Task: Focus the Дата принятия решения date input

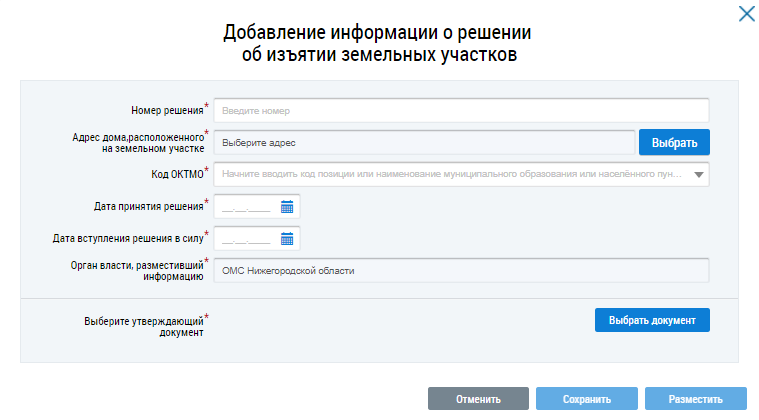Action: pyautogui.click(x=246, y=207)
